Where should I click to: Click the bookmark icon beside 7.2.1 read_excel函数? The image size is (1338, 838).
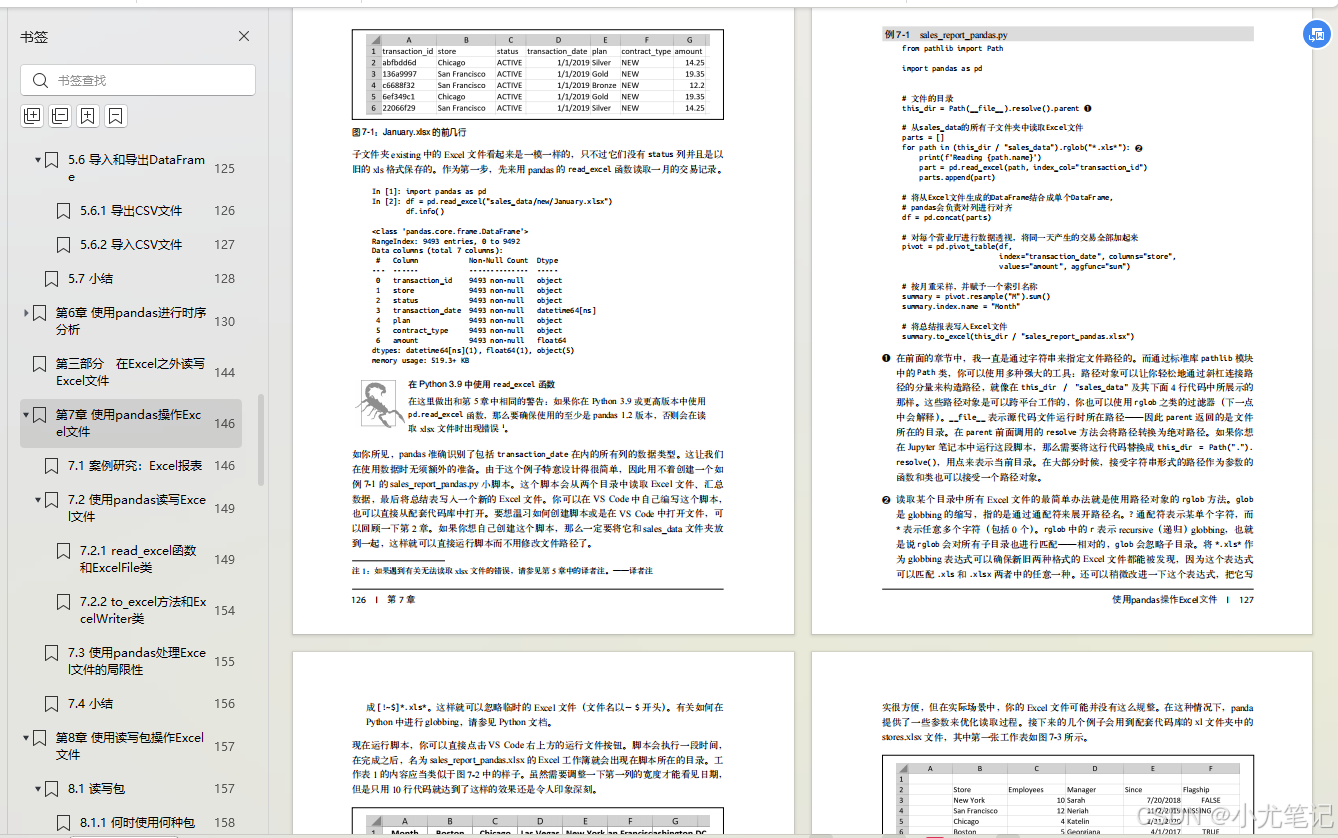point(63,551)
